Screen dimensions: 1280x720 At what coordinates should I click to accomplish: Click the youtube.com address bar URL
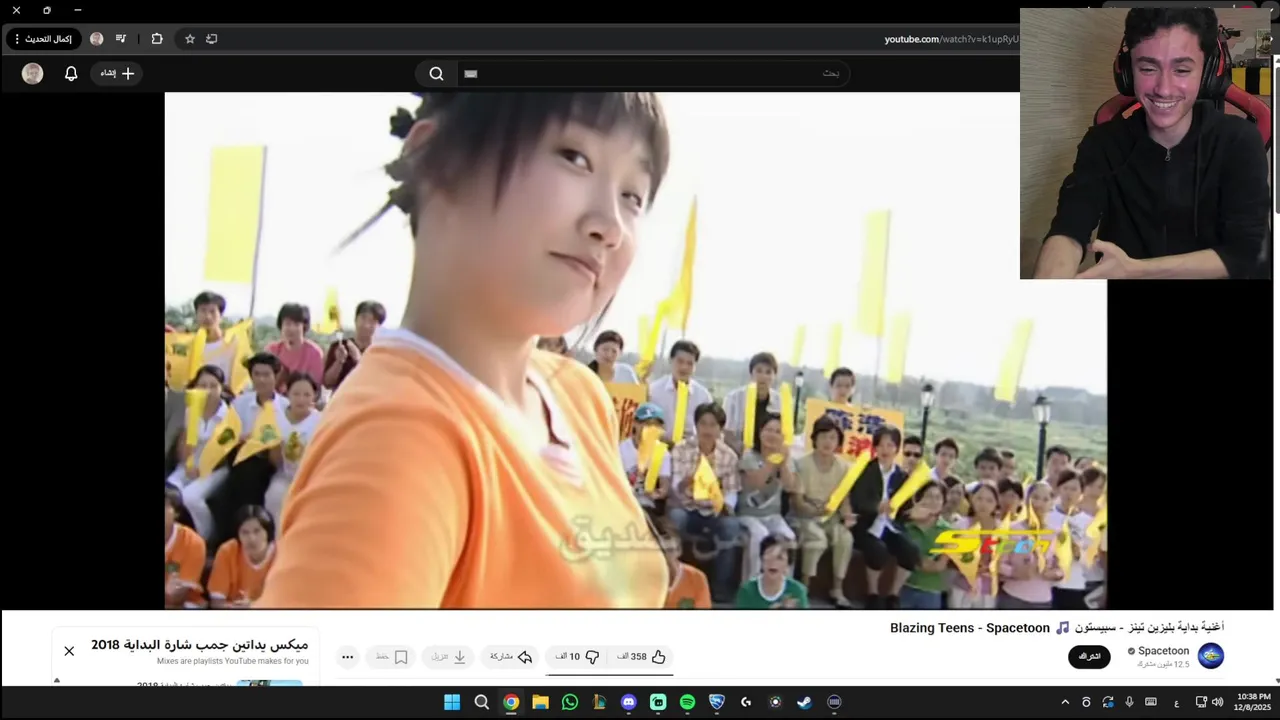pyautogui.click(x=951, y=39)
